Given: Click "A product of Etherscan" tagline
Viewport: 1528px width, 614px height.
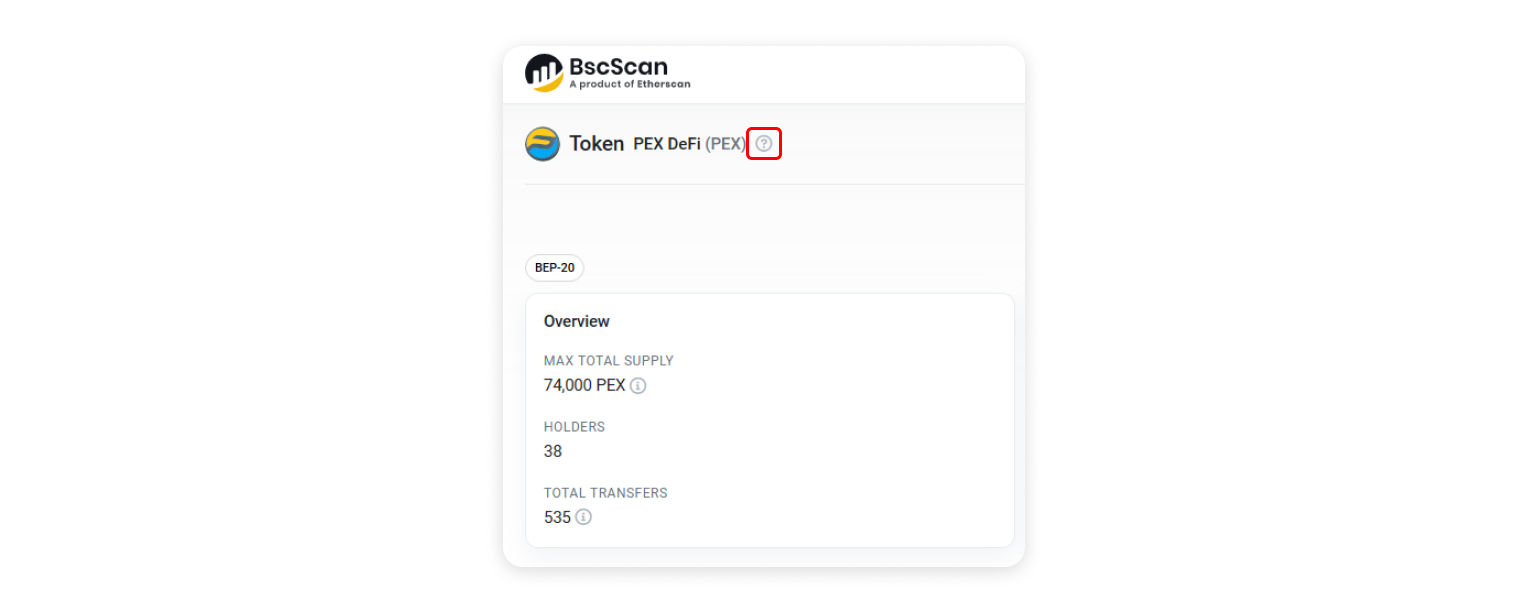Looking at the screenshot, I should pos(629,84).
